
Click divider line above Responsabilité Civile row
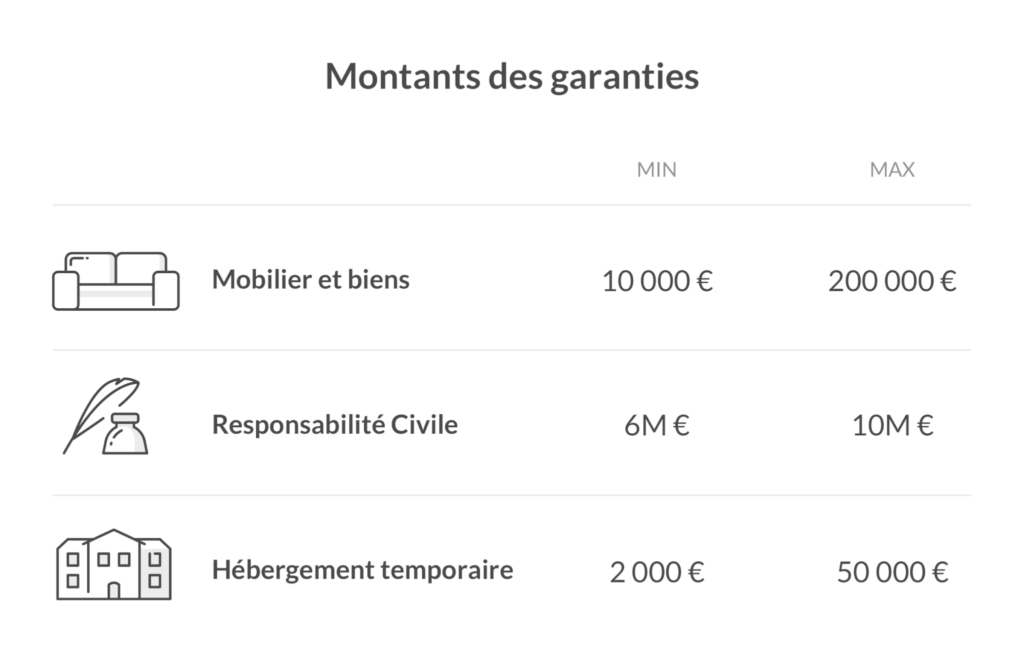tap(512, 350)
